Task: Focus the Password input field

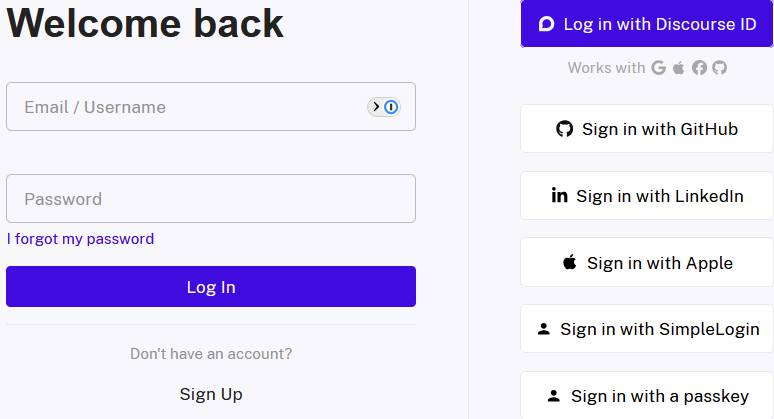Action: (x=210, y=199)
